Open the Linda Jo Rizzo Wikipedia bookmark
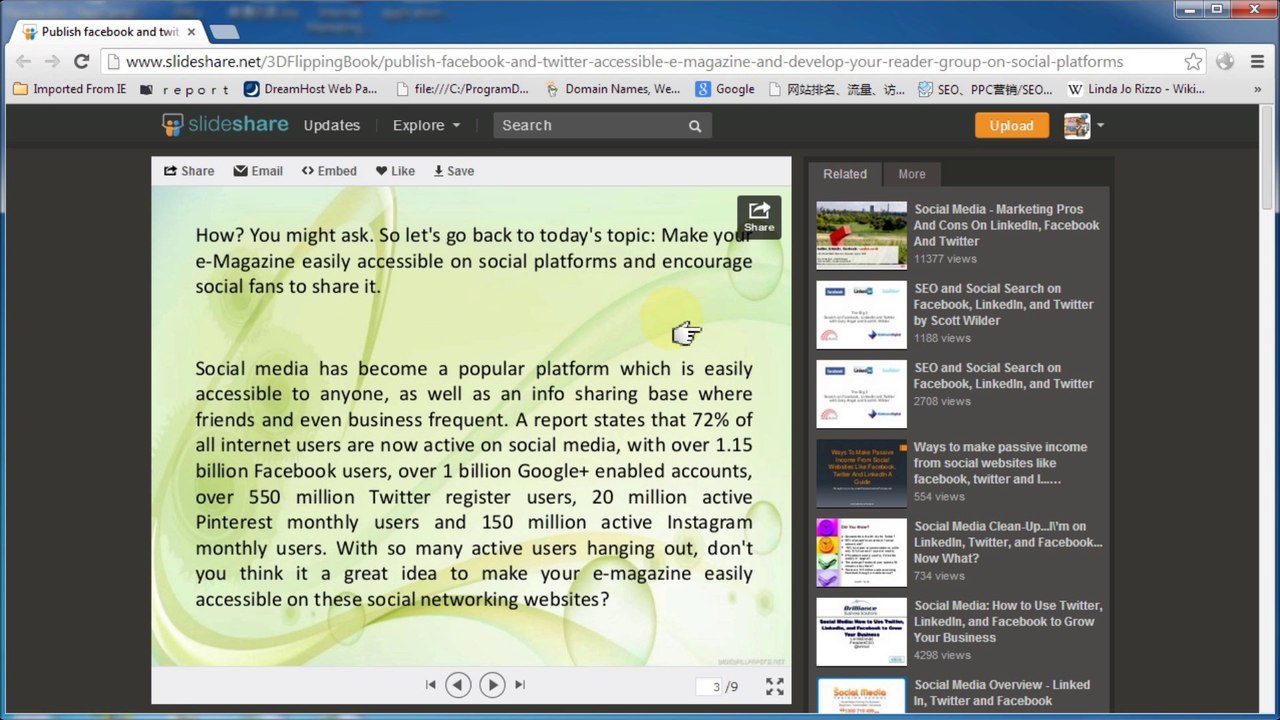1280x720 pixels. point(1136,89)
